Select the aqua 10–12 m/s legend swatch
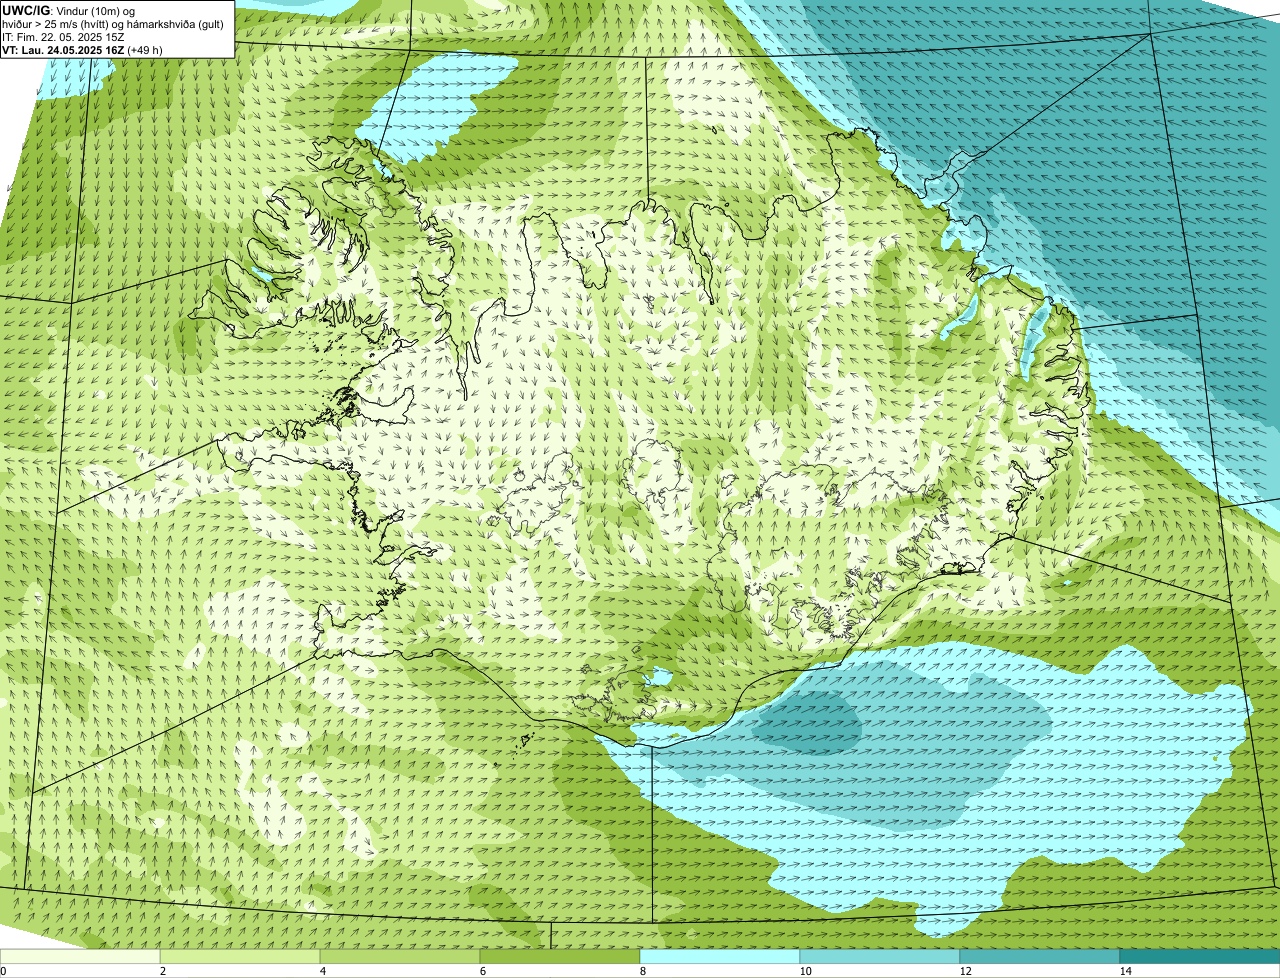1280x978 pixels. [x=880, y=956]
